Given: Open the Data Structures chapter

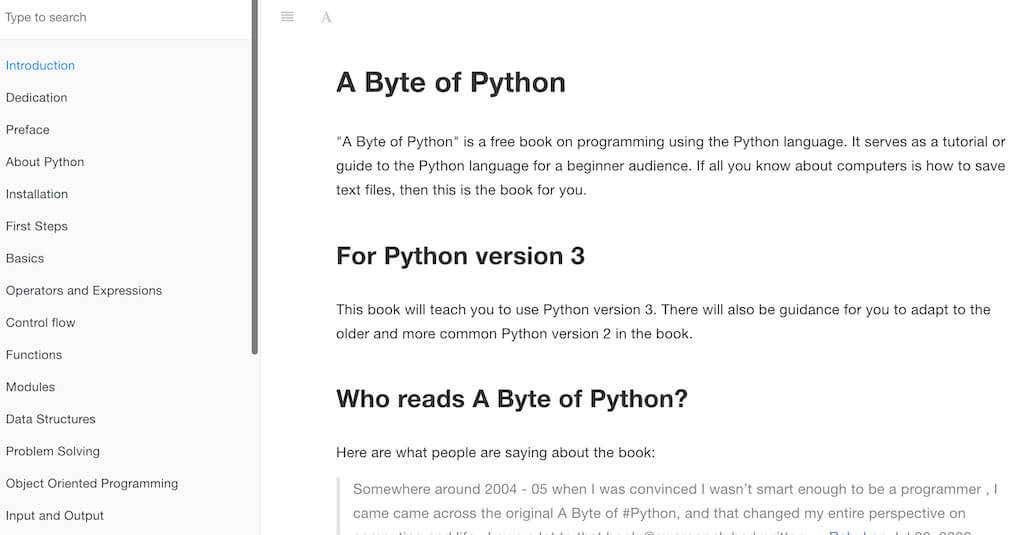Looking at the screenshot, I should (x=51, y=419).
